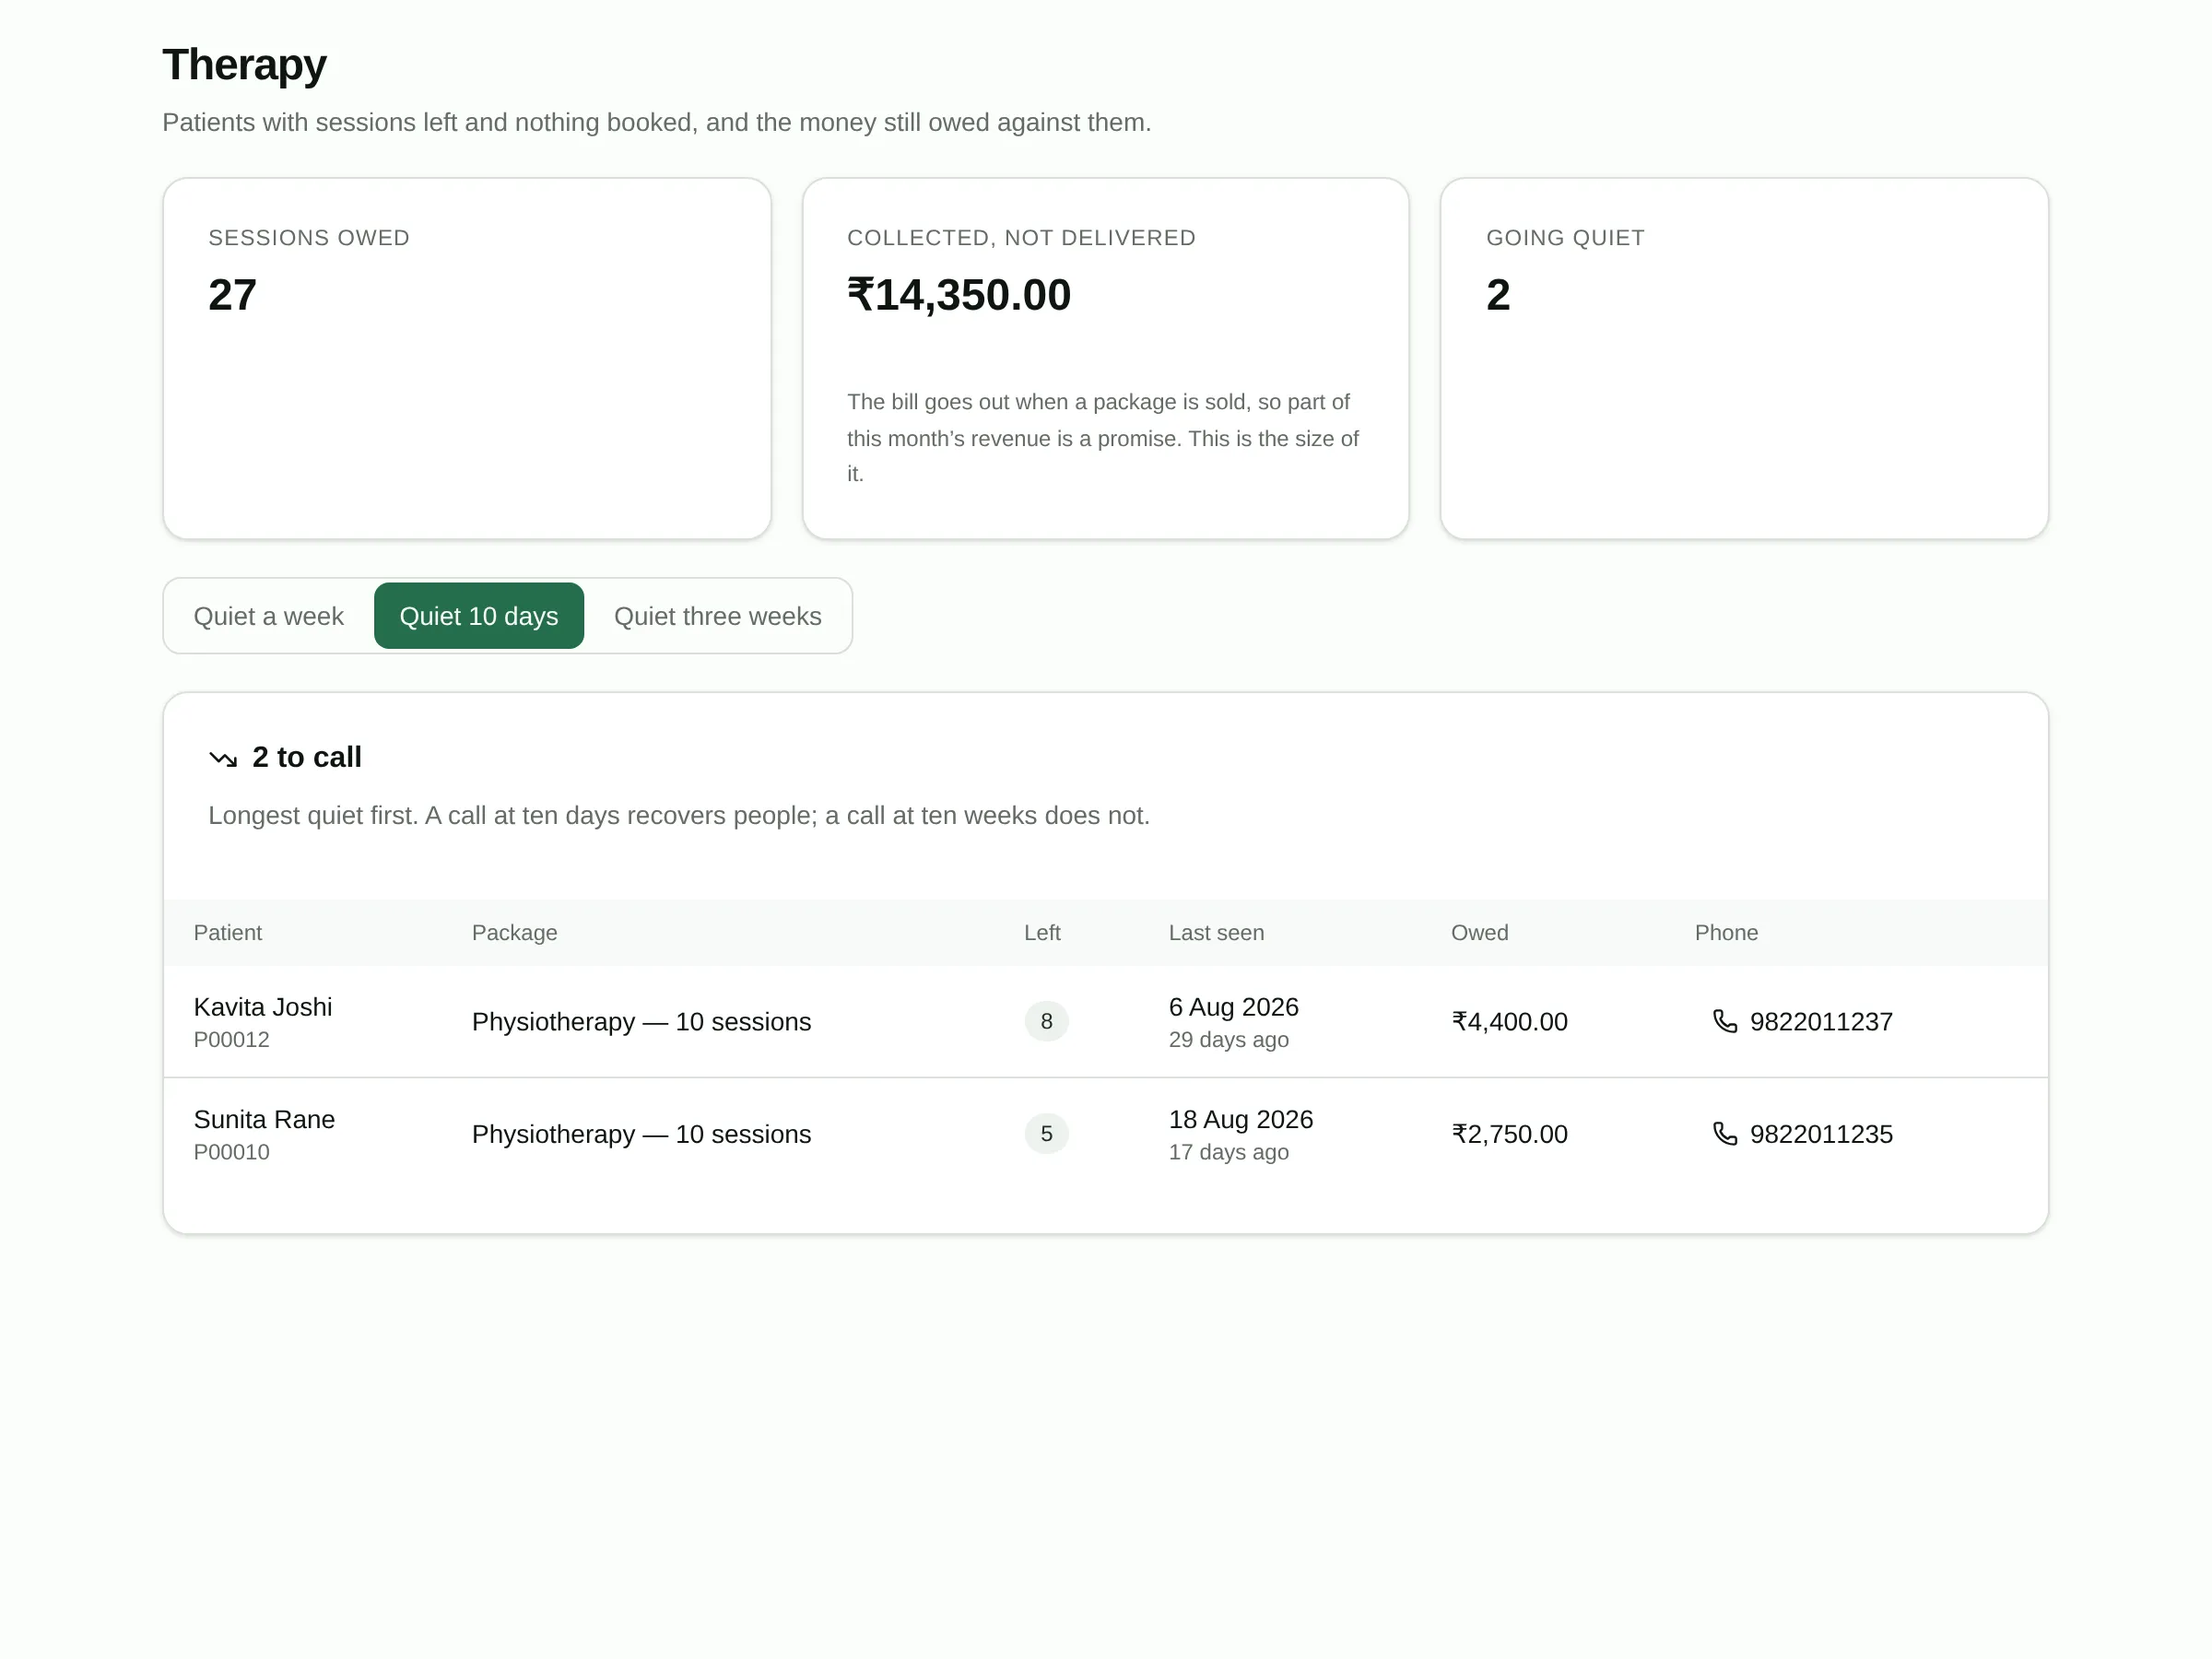The height and width of the screenshot is (1659, 2212).
Task: Click patient ID P00012
Action: point(231,1039)
